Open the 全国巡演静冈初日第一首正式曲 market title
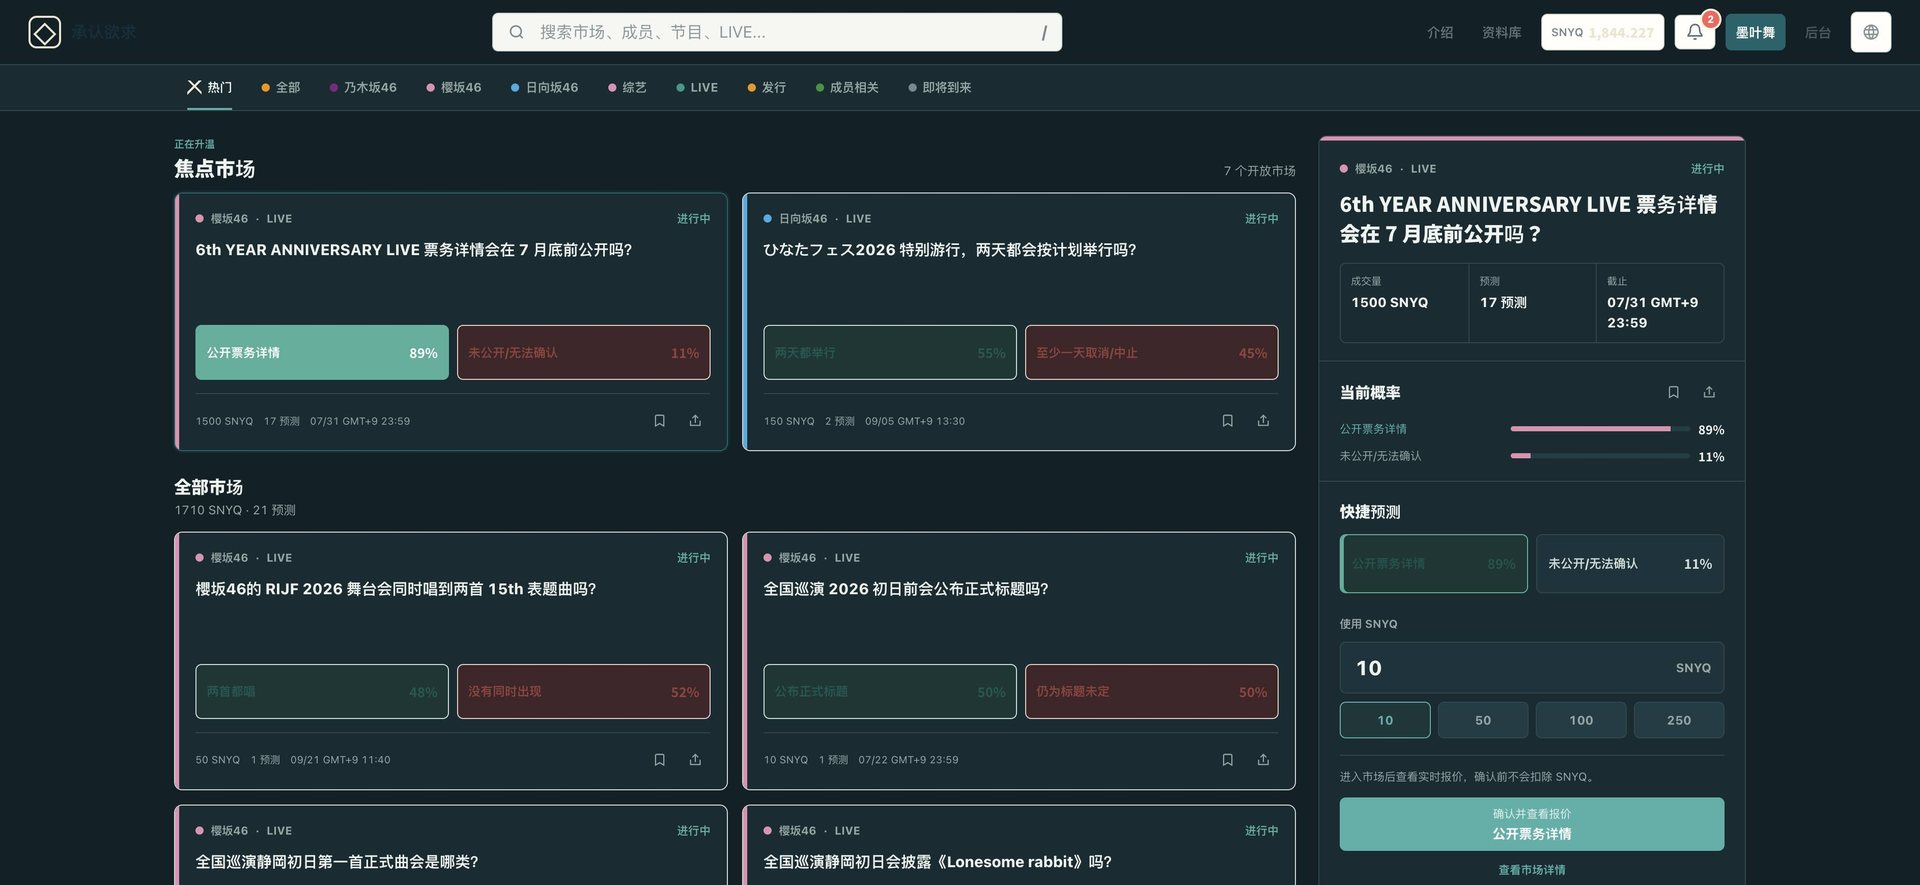This screenshot has height=885, width=1920. pyautogui.click(x=337, y=862)
